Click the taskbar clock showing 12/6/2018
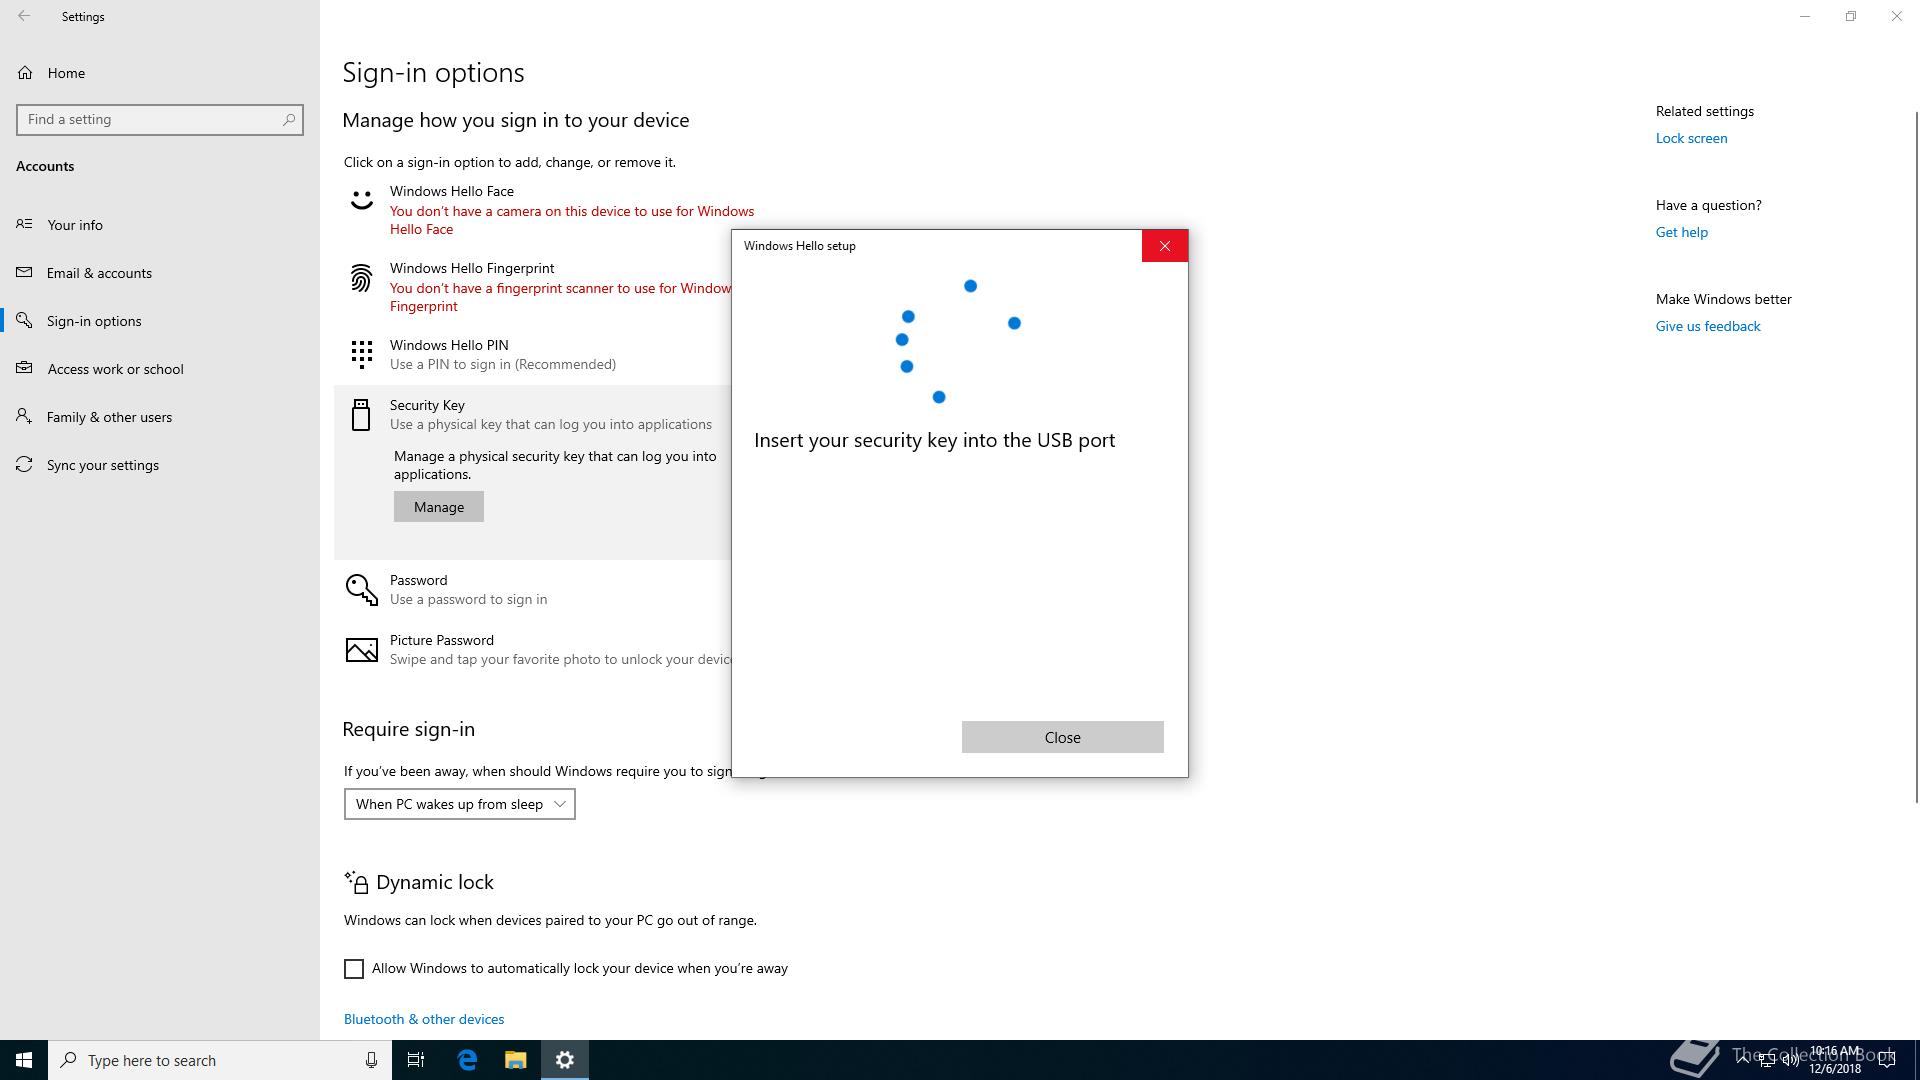 point(1835,1060)
